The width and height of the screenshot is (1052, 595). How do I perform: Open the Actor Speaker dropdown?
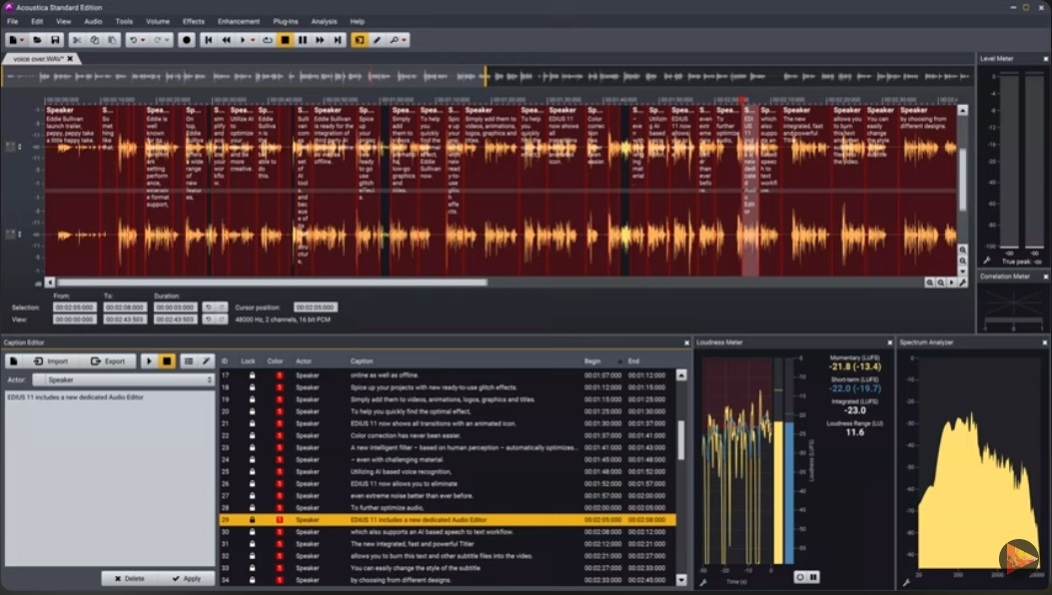(123, 380)
